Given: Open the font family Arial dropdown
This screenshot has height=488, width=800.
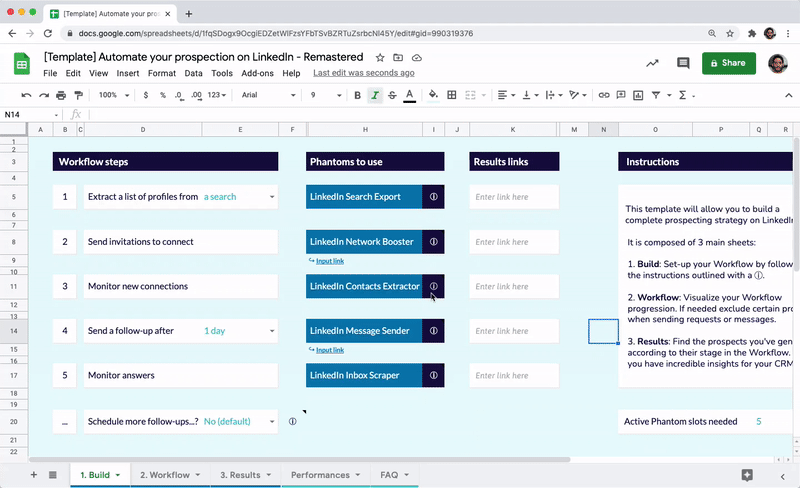Looking at the screenshot, I should click(267, 95).
